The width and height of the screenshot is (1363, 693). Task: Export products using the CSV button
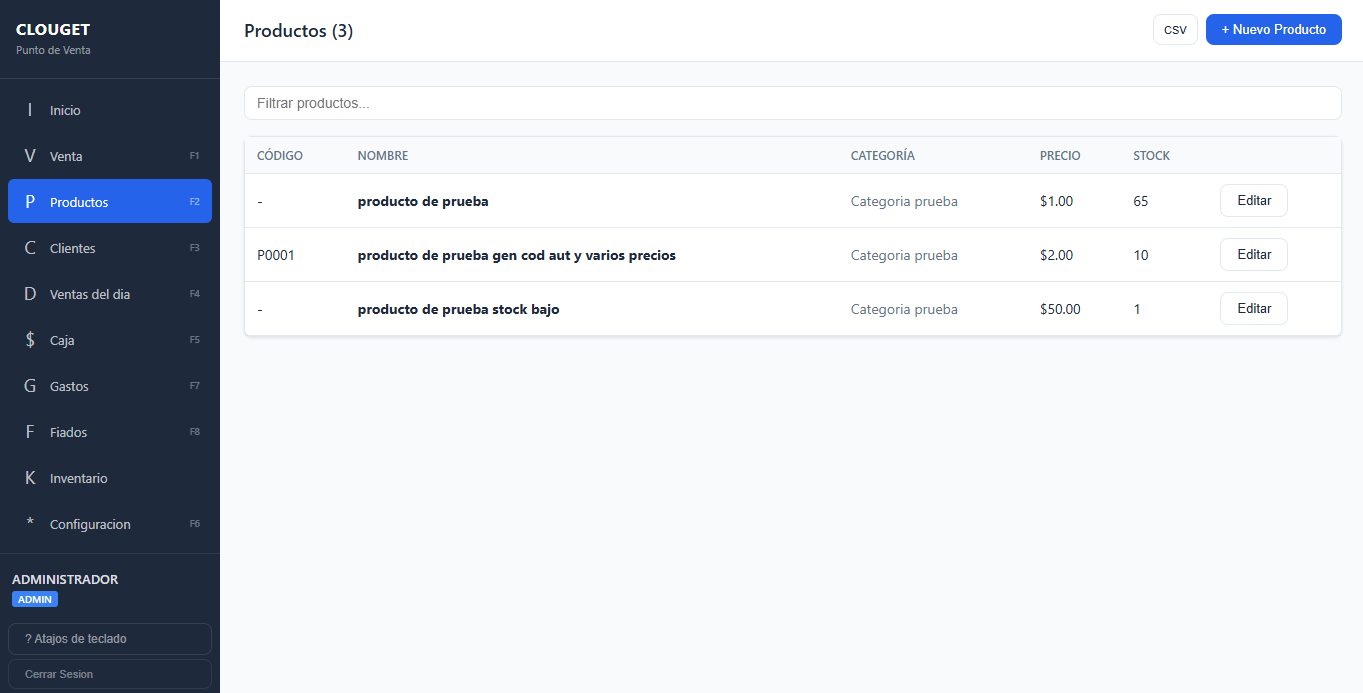pos(1174,29)
